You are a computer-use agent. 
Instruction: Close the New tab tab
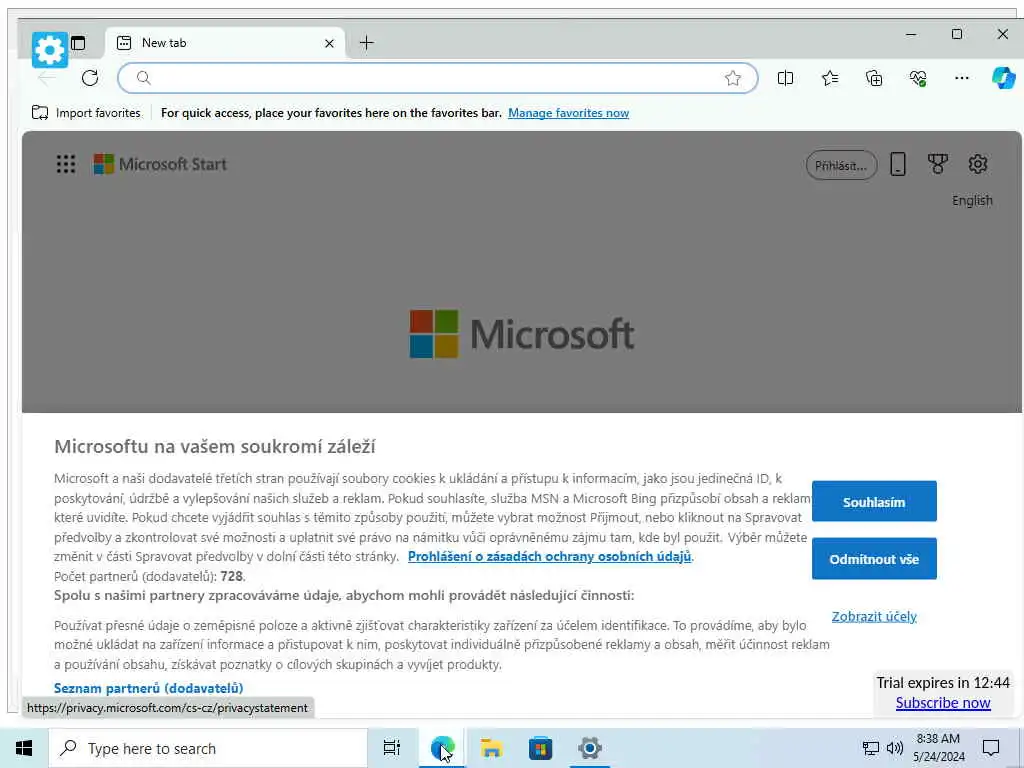coord(329,43)
